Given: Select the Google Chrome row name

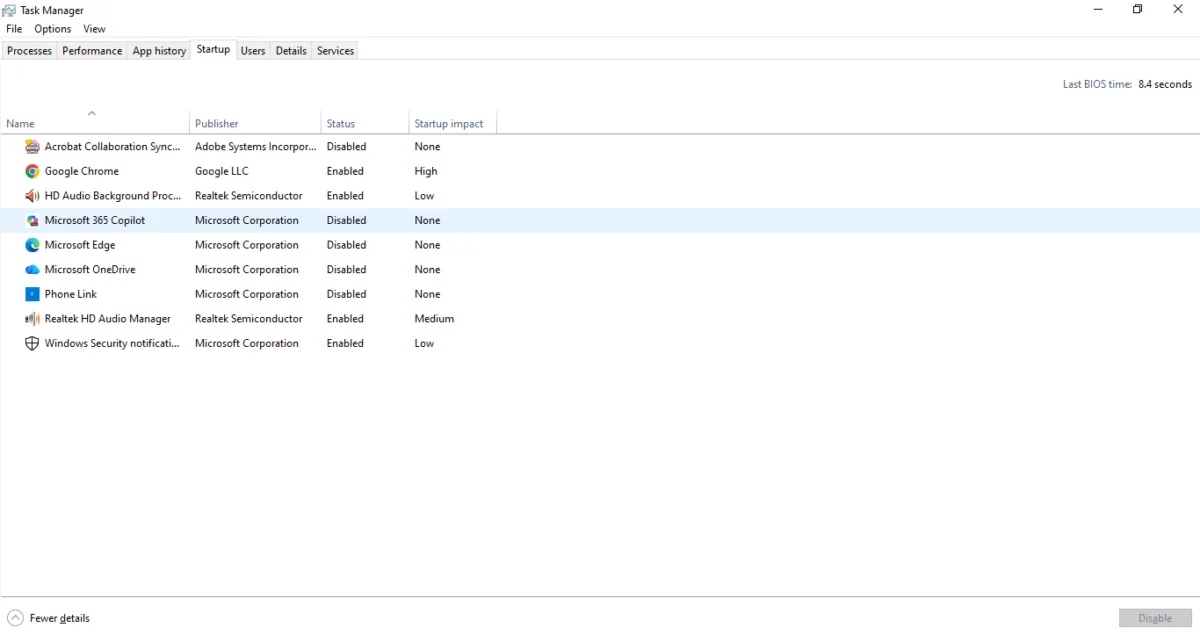Looking at the screenshot, I should click(x=82, y=171).
